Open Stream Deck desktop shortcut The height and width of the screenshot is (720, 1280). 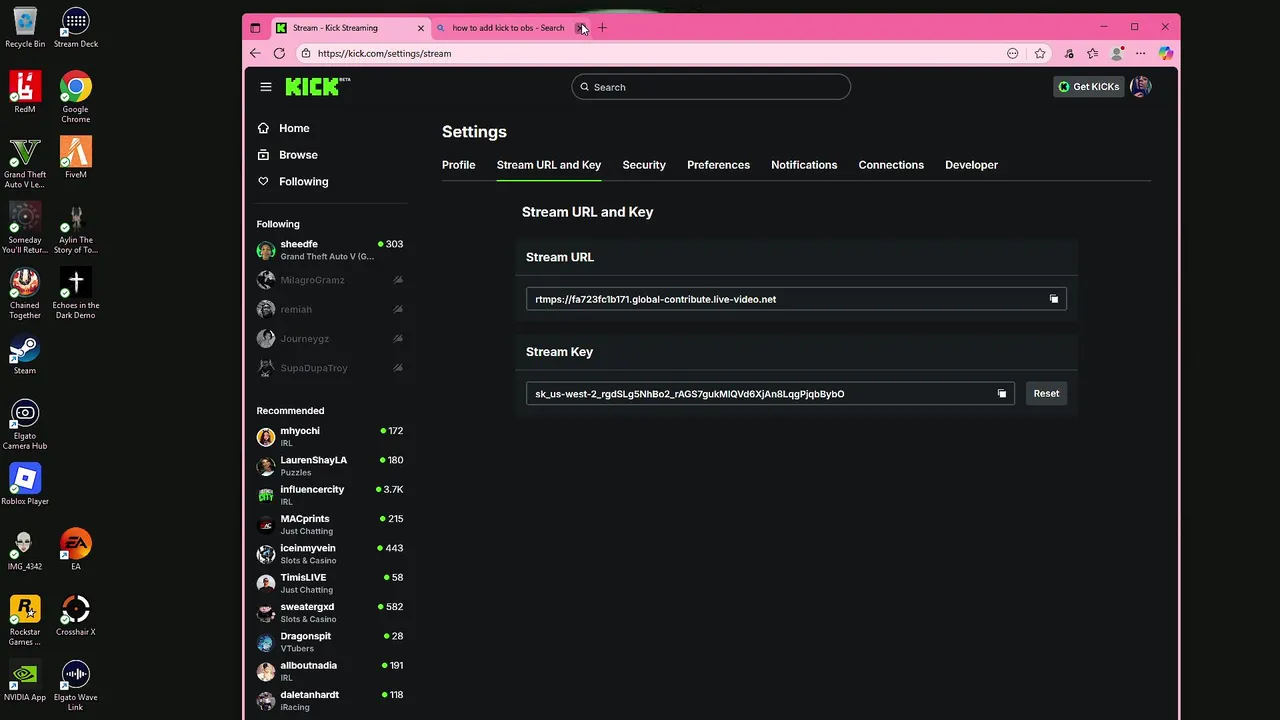(x=76, y=28)
